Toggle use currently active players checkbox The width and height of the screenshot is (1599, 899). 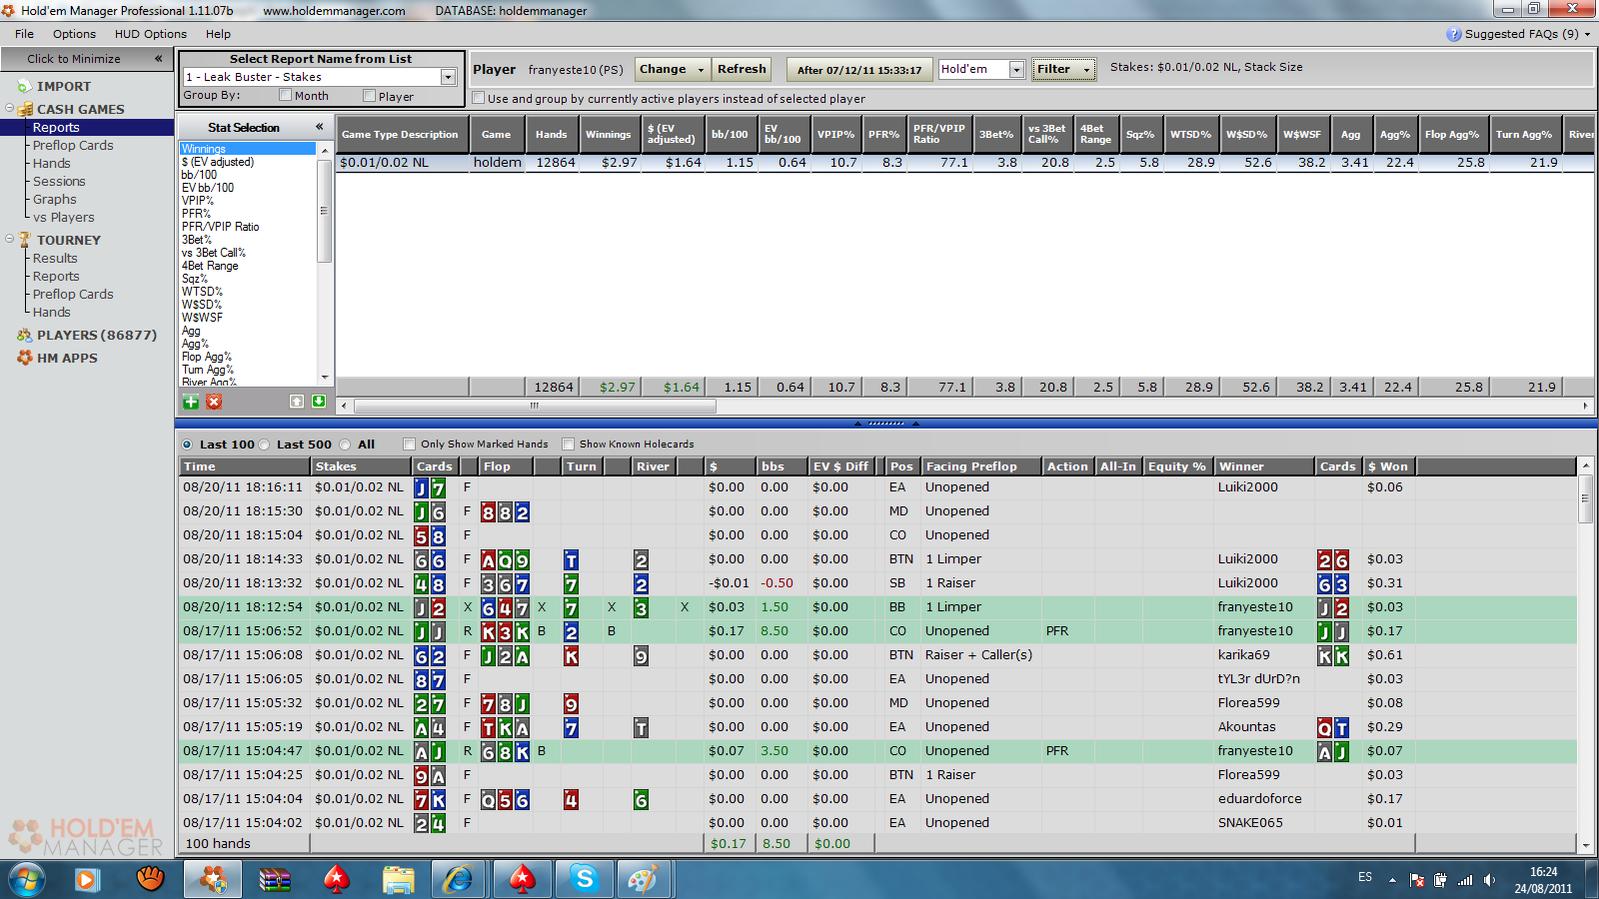point(478,98)
